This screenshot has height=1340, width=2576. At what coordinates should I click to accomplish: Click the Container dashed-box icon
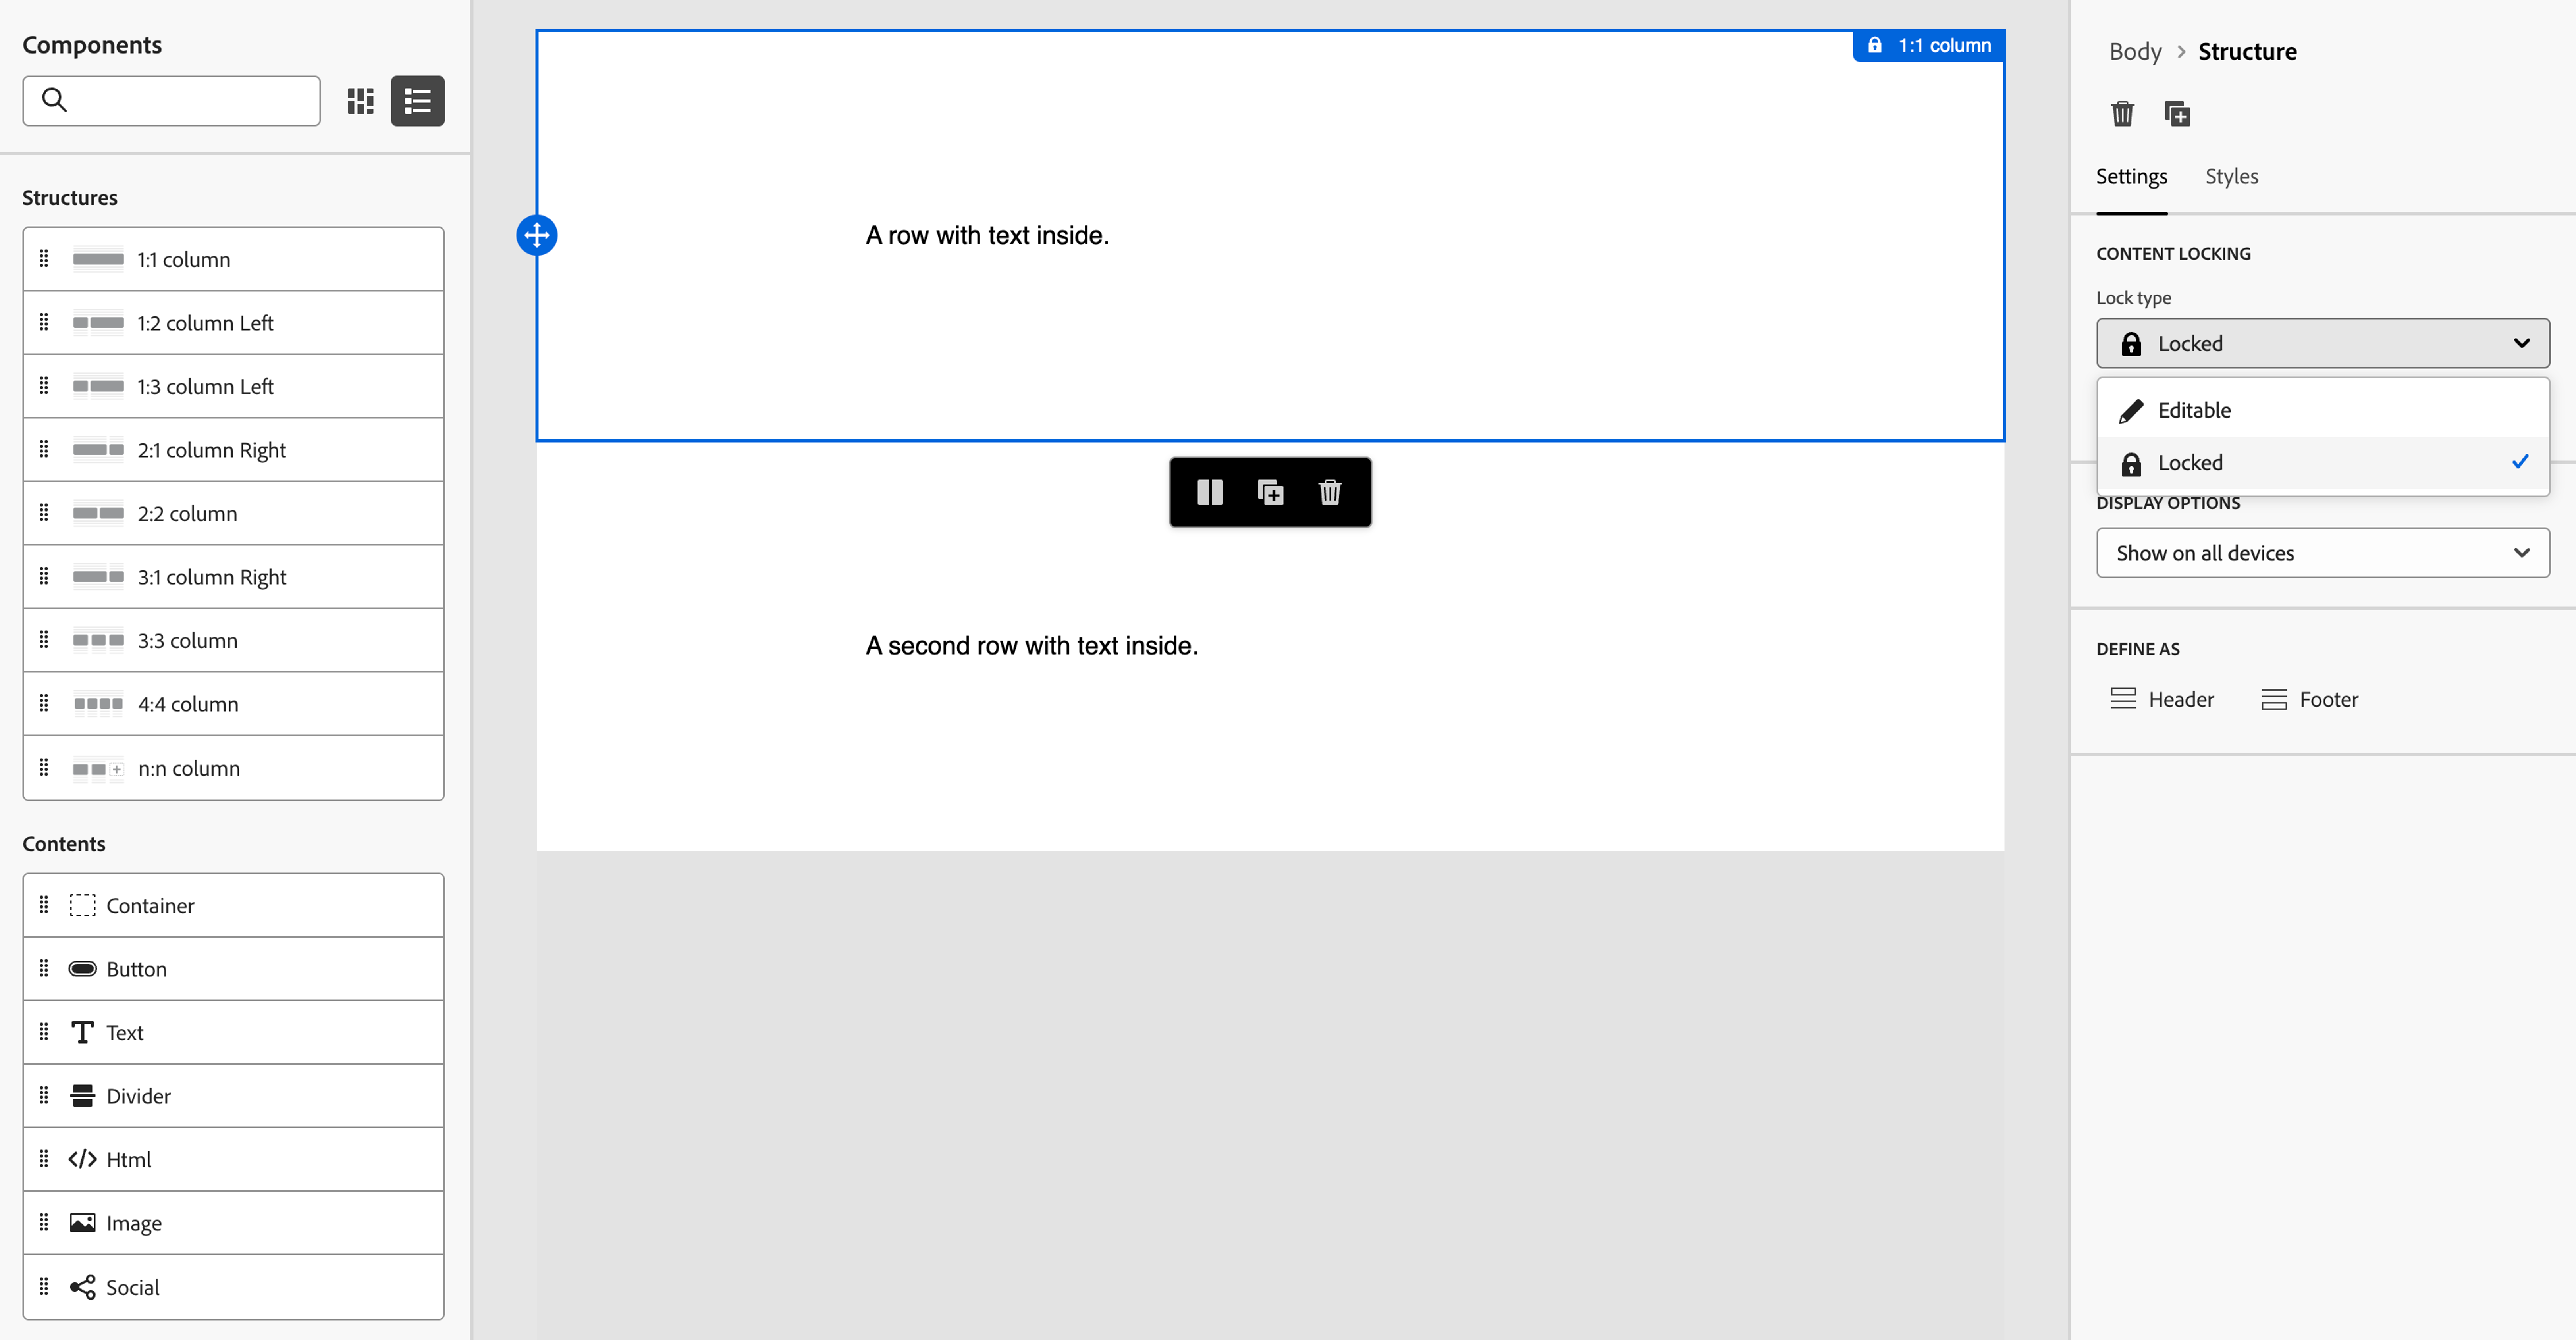pyautogui.click(x=83, y=905)
